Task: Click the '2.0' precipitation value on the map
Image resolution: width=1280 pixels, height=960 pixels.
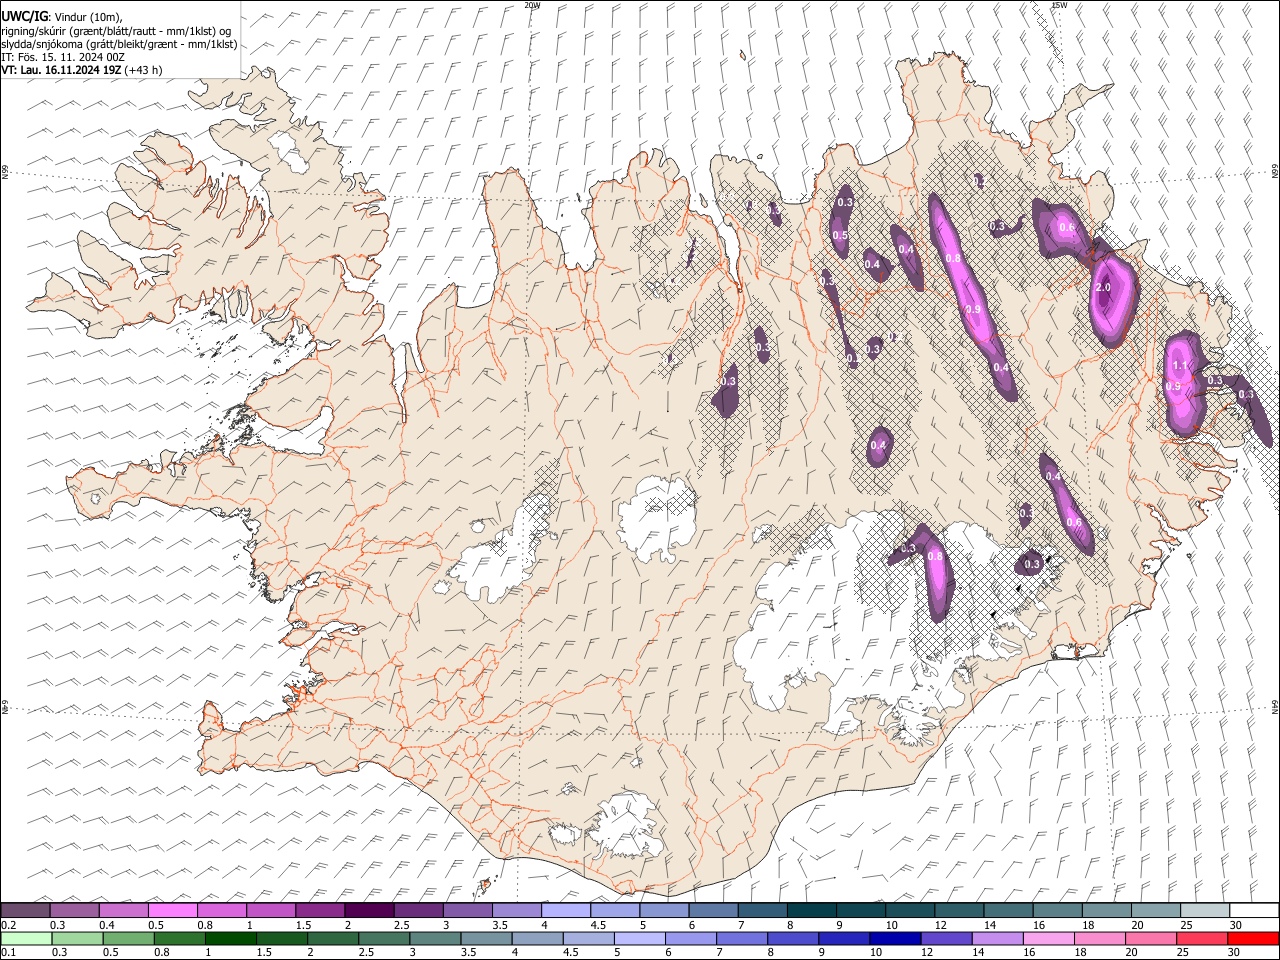Action: pos(1104,288)
